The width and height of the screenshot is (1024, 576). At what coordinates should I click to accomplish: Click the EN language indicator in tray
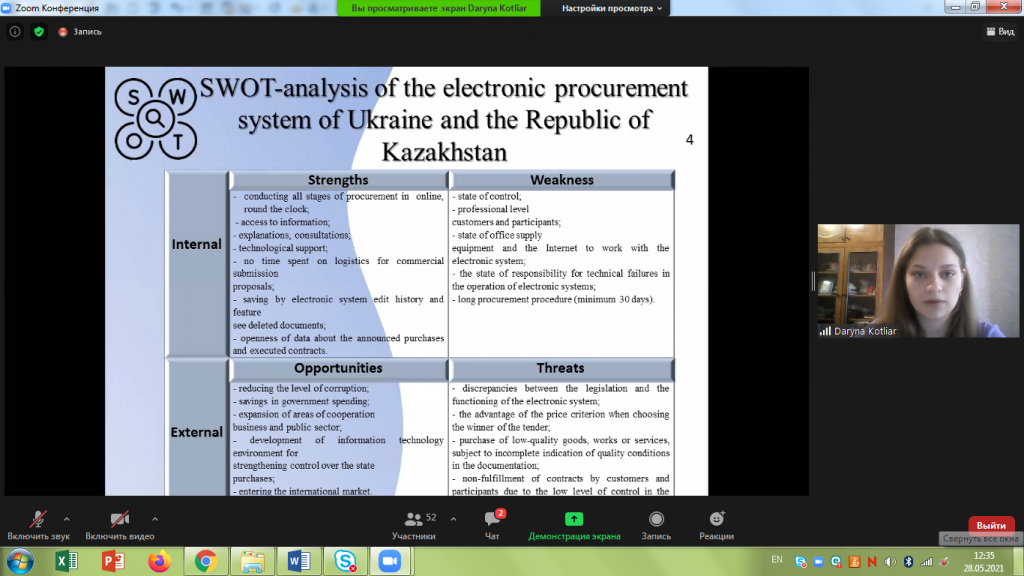[x=777, y=559]
